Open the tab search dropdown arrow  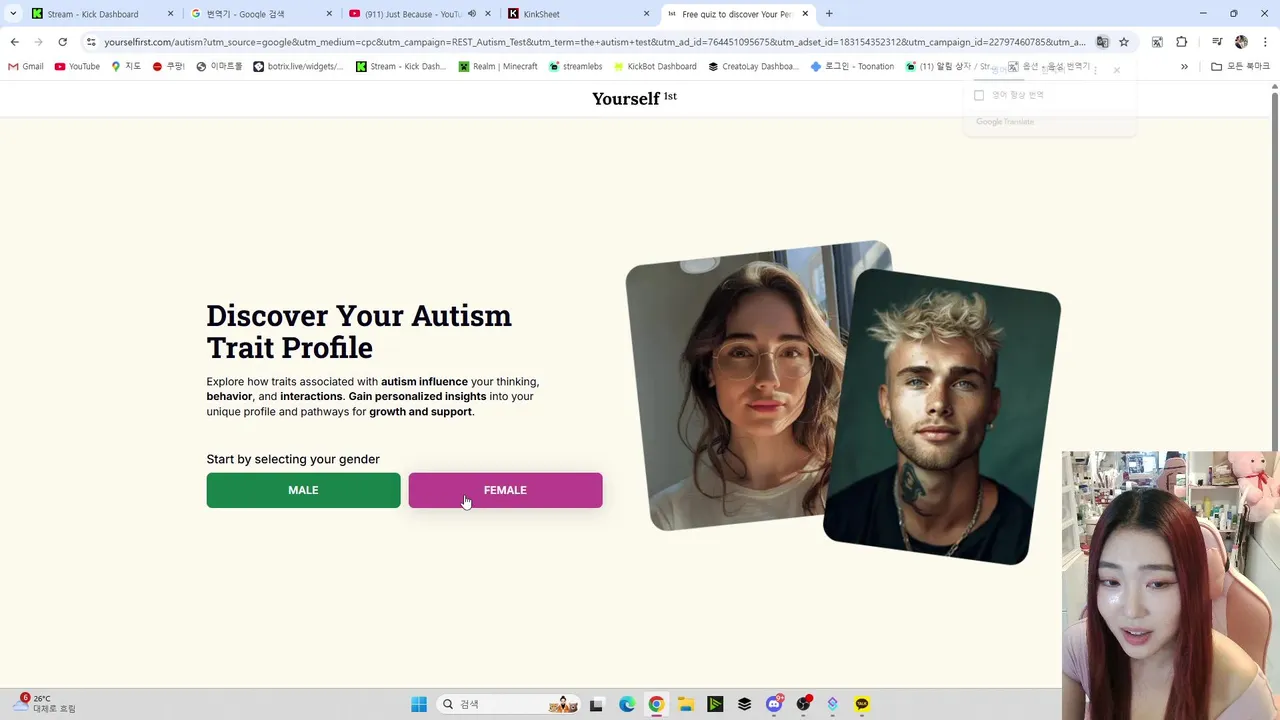pos(13,14)
